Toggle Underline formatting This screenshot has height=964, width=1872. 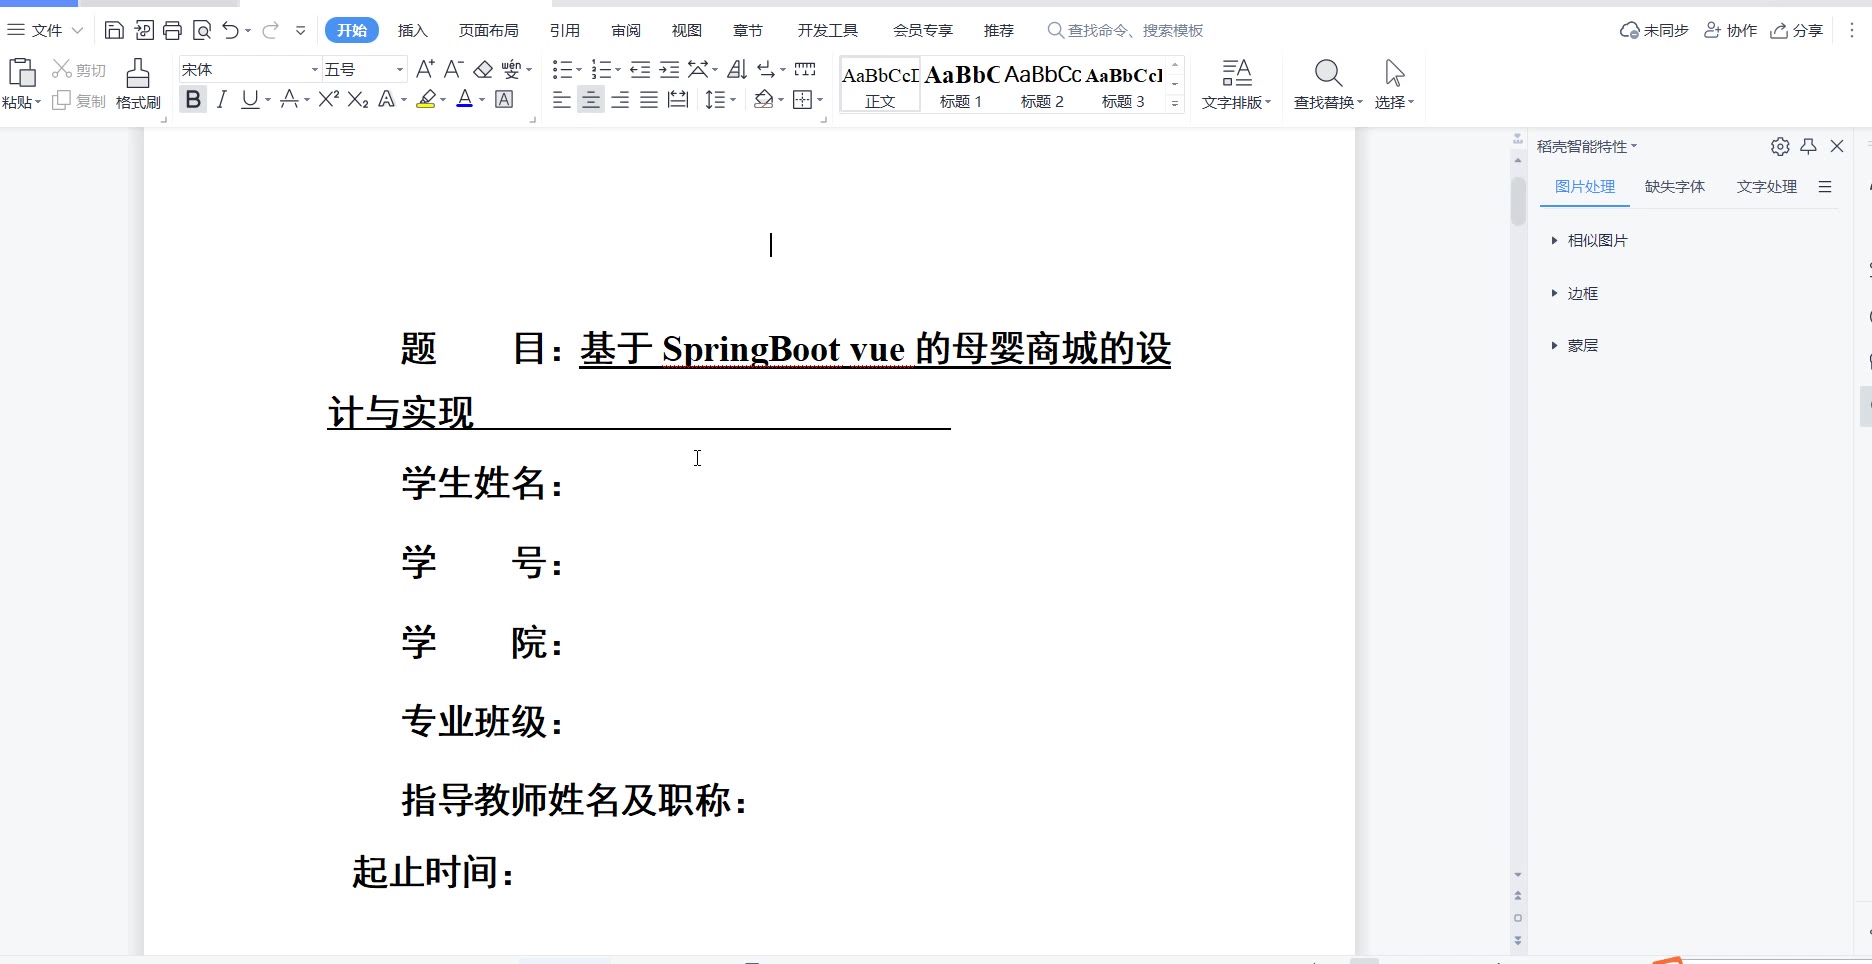click(249, 99)
